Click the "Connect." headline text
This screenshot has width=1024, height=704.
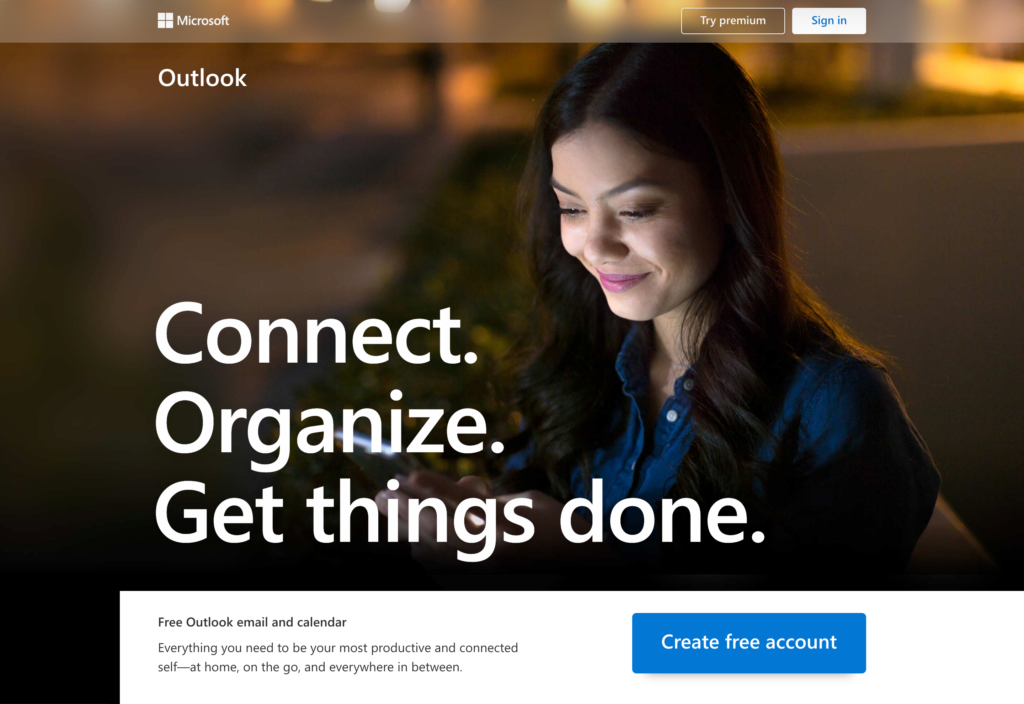click(x=316, y=335)
